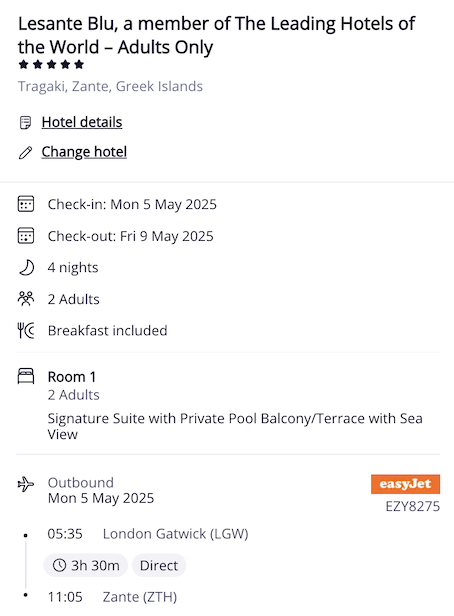454x616 pixels.
Task: Click the moon nights icon
Action: tap(26, 268)
